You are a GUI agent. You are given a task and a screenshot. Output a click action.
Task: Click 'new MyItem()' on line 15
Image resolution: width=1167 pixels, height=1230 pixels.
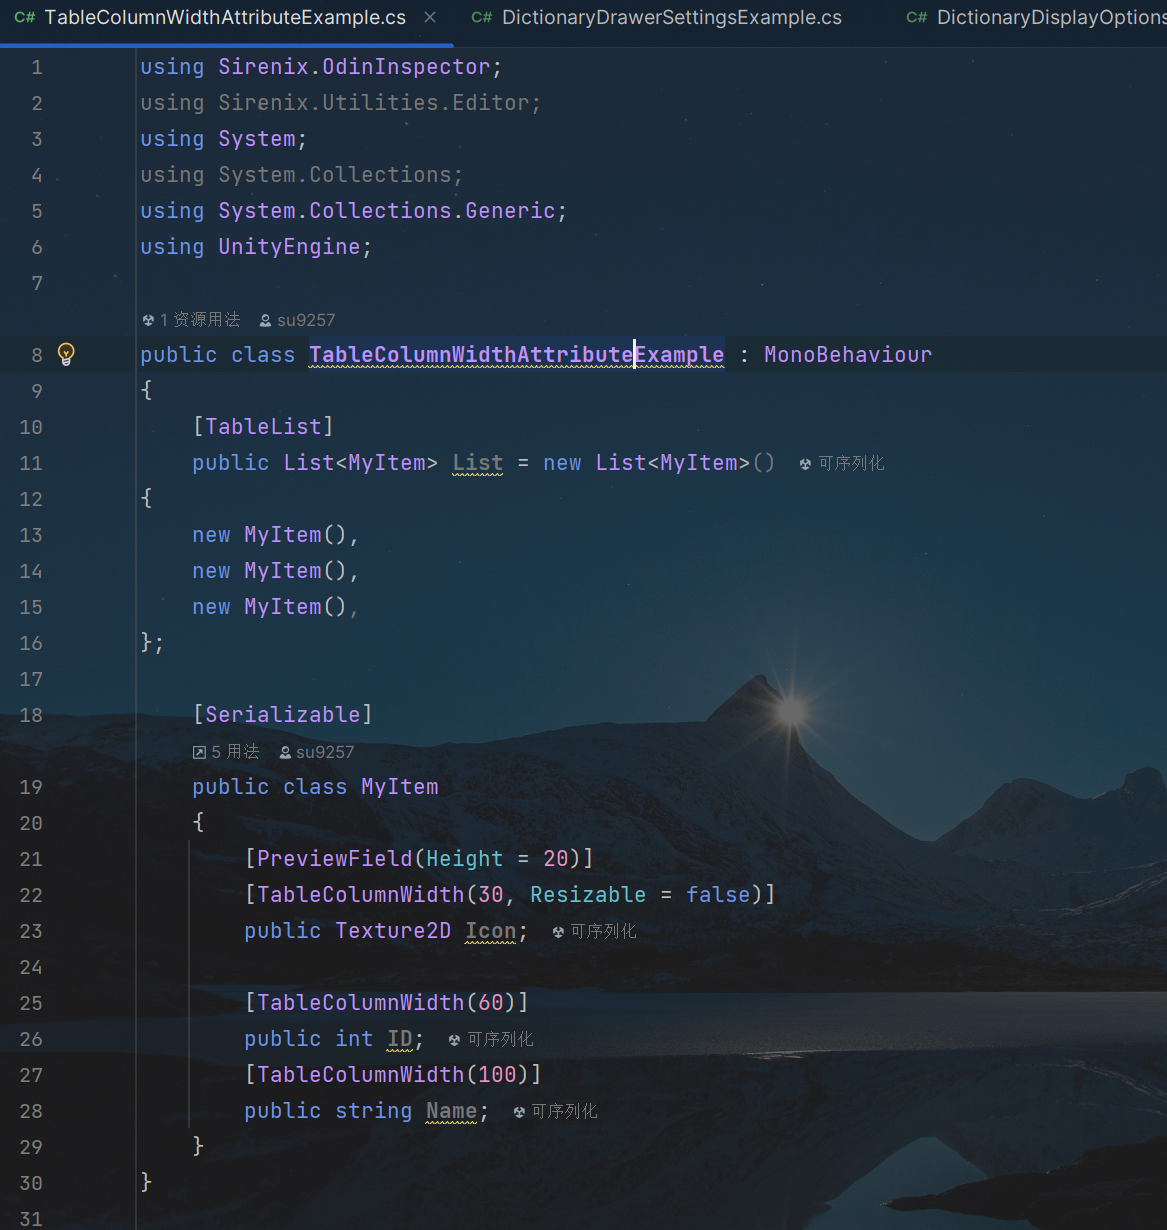point(269,607)
